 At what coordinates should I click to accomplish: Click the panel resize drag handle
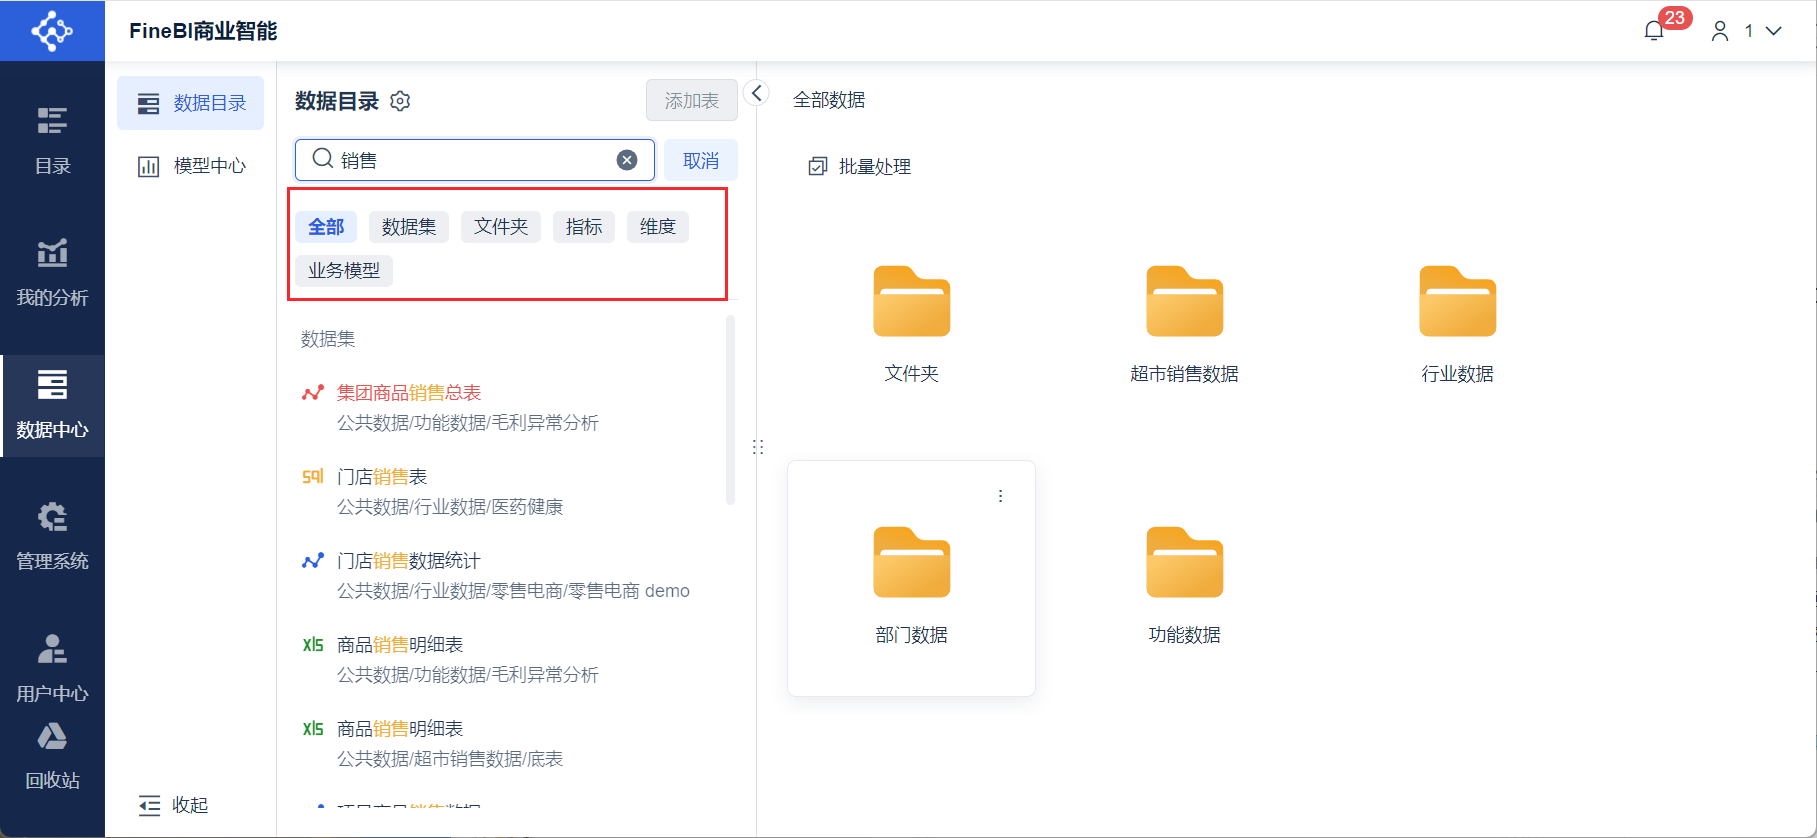758,447
